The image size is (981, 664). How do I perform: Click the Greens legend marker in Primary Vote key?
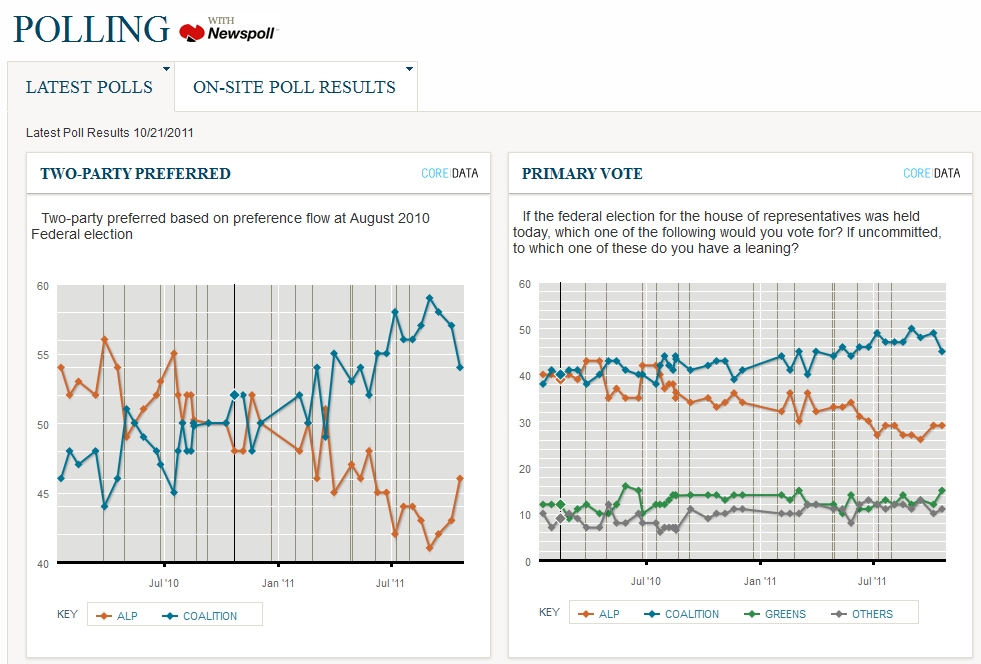(751, 614)
